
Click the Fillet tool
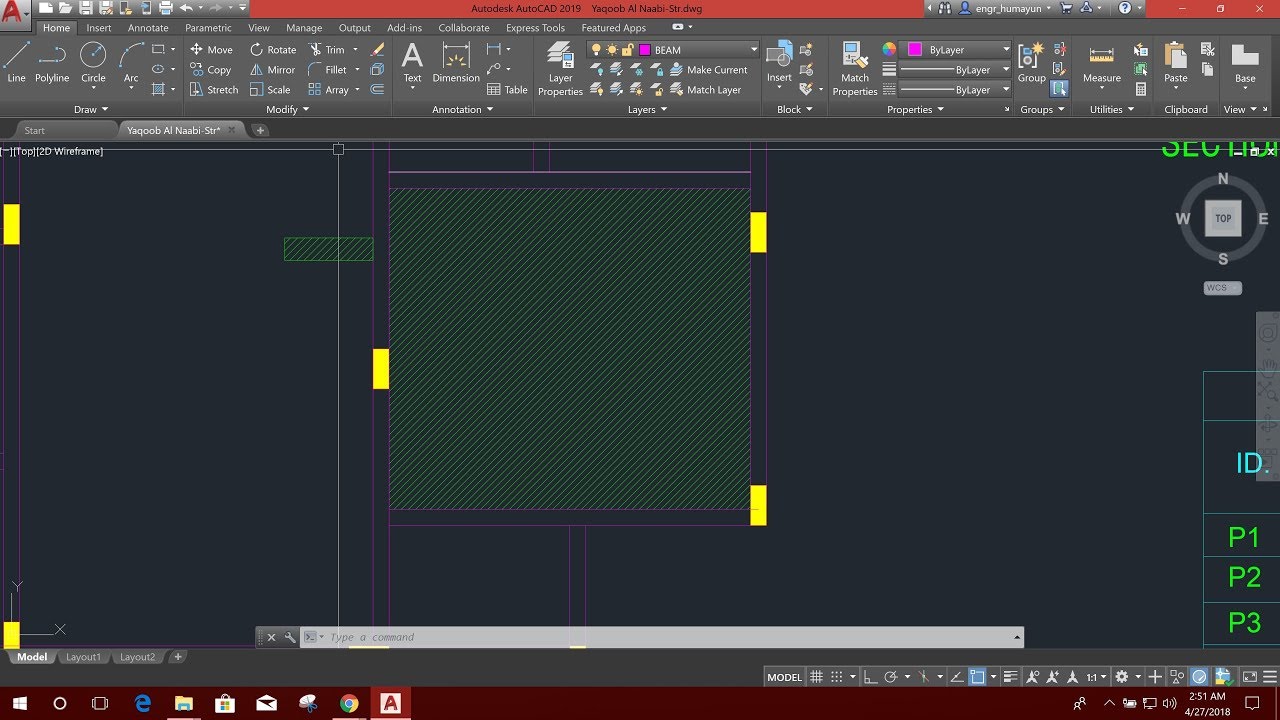[x=328, y=70]
